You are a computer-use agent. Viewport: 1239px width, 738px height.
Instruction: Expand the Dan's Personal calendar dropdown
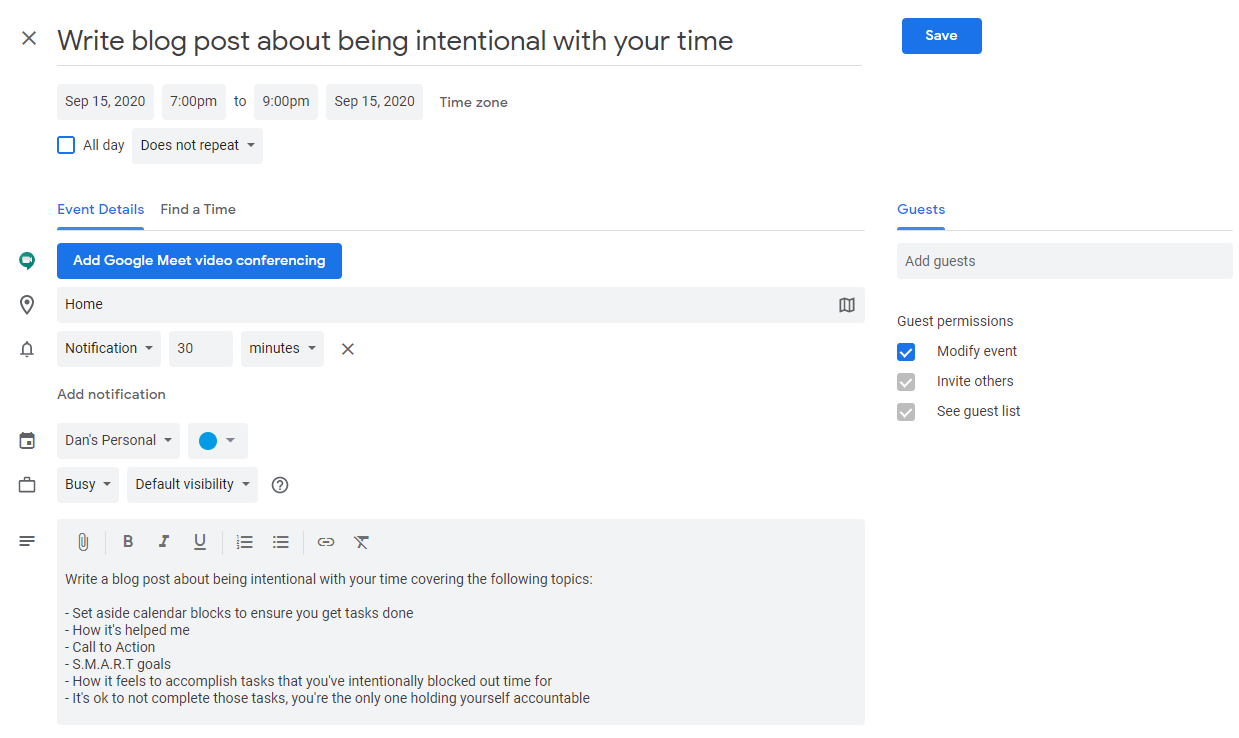pyautogui.click(x=118, y=441)
